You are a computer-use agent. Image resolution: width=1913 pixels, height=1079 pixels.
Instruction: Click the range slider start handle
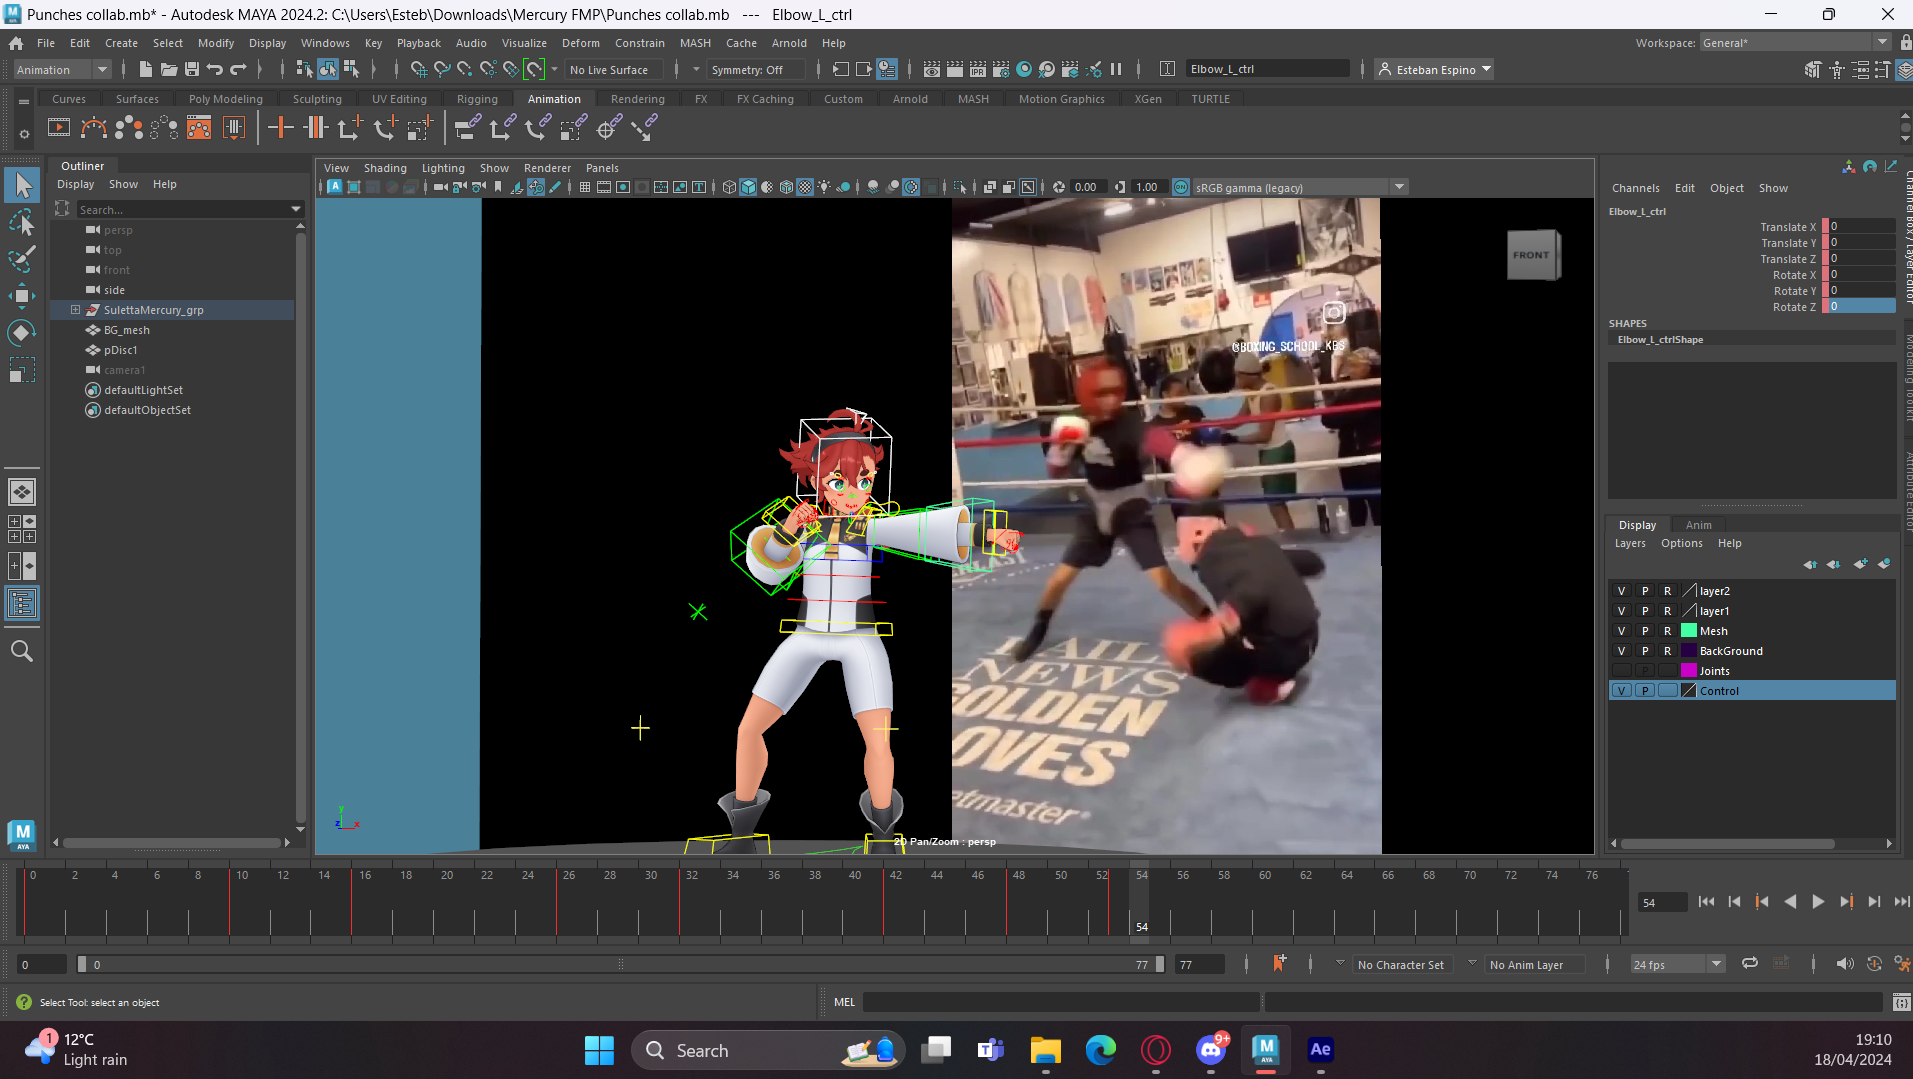pos(82,964)
